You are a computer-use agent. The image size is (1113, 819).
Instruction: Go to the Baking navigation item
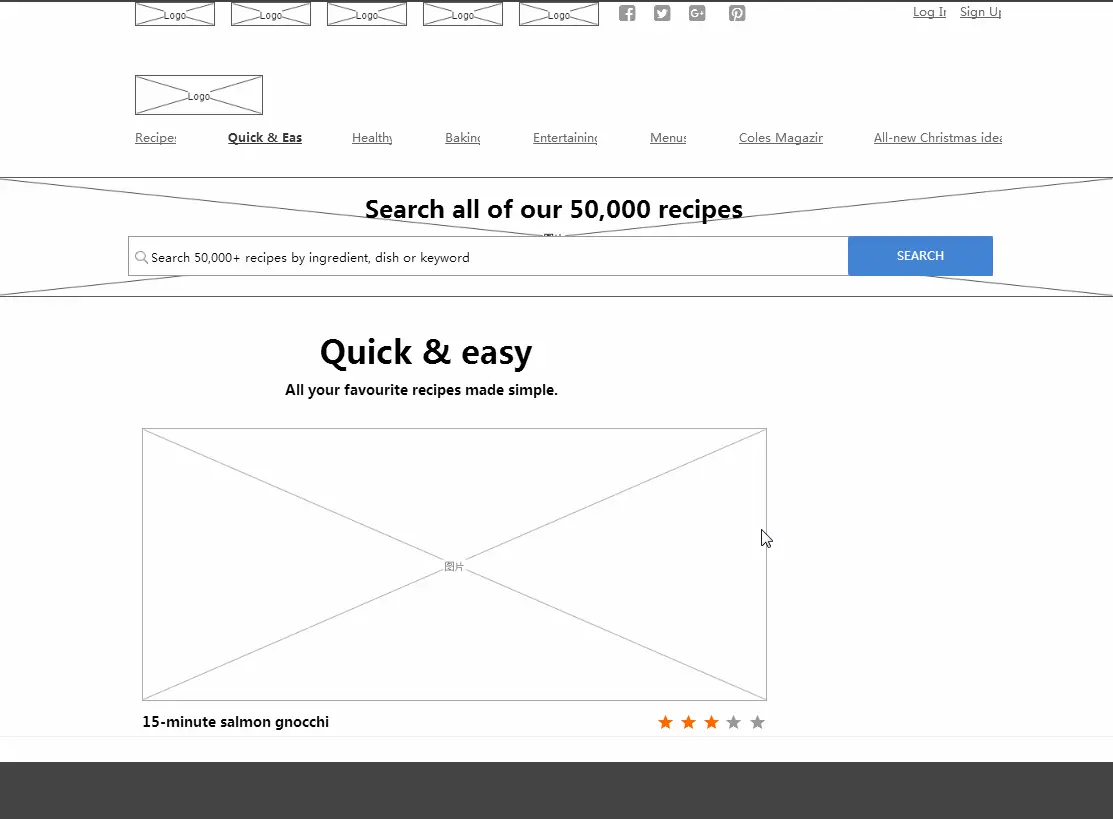coord(463,138)
